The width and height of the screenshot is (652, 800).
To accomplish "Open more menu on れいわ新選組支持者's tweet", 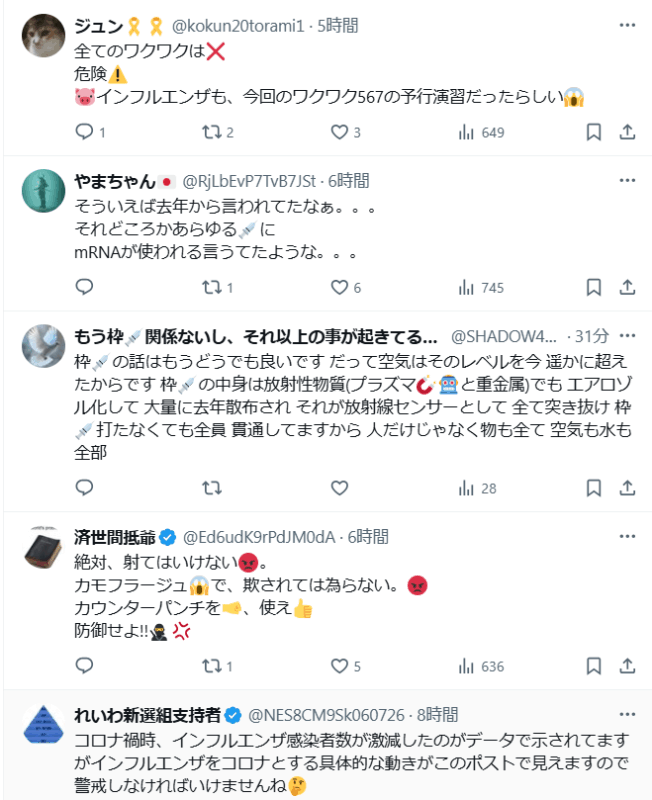I will [x=627, y=715].
